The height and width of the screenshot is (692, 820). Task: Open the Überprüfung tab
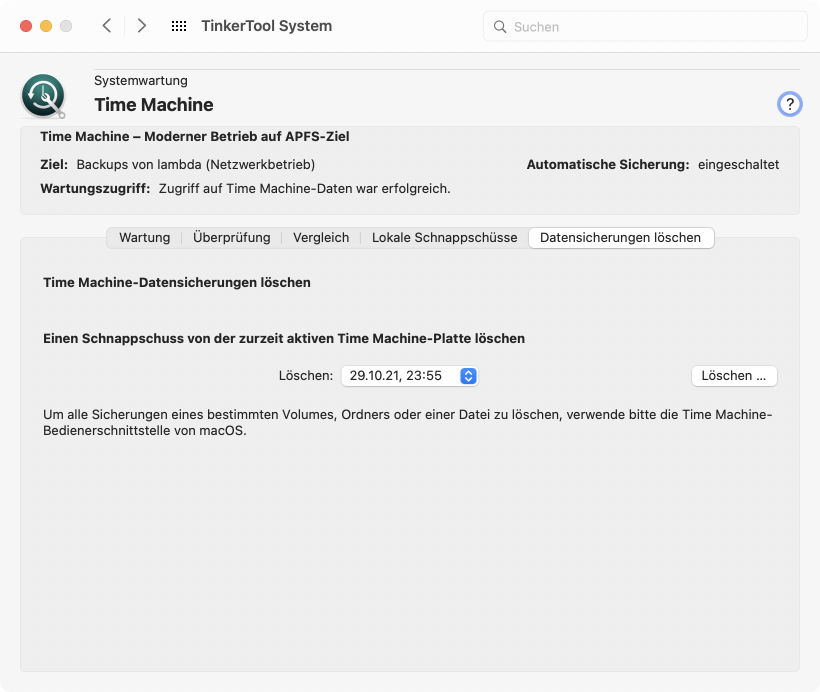[232, 237]
